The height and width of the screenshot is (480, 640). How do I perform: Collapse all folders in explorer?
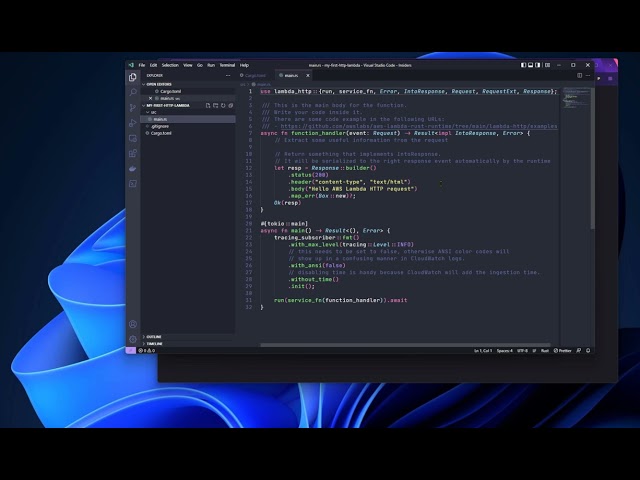tap(231, 106)
